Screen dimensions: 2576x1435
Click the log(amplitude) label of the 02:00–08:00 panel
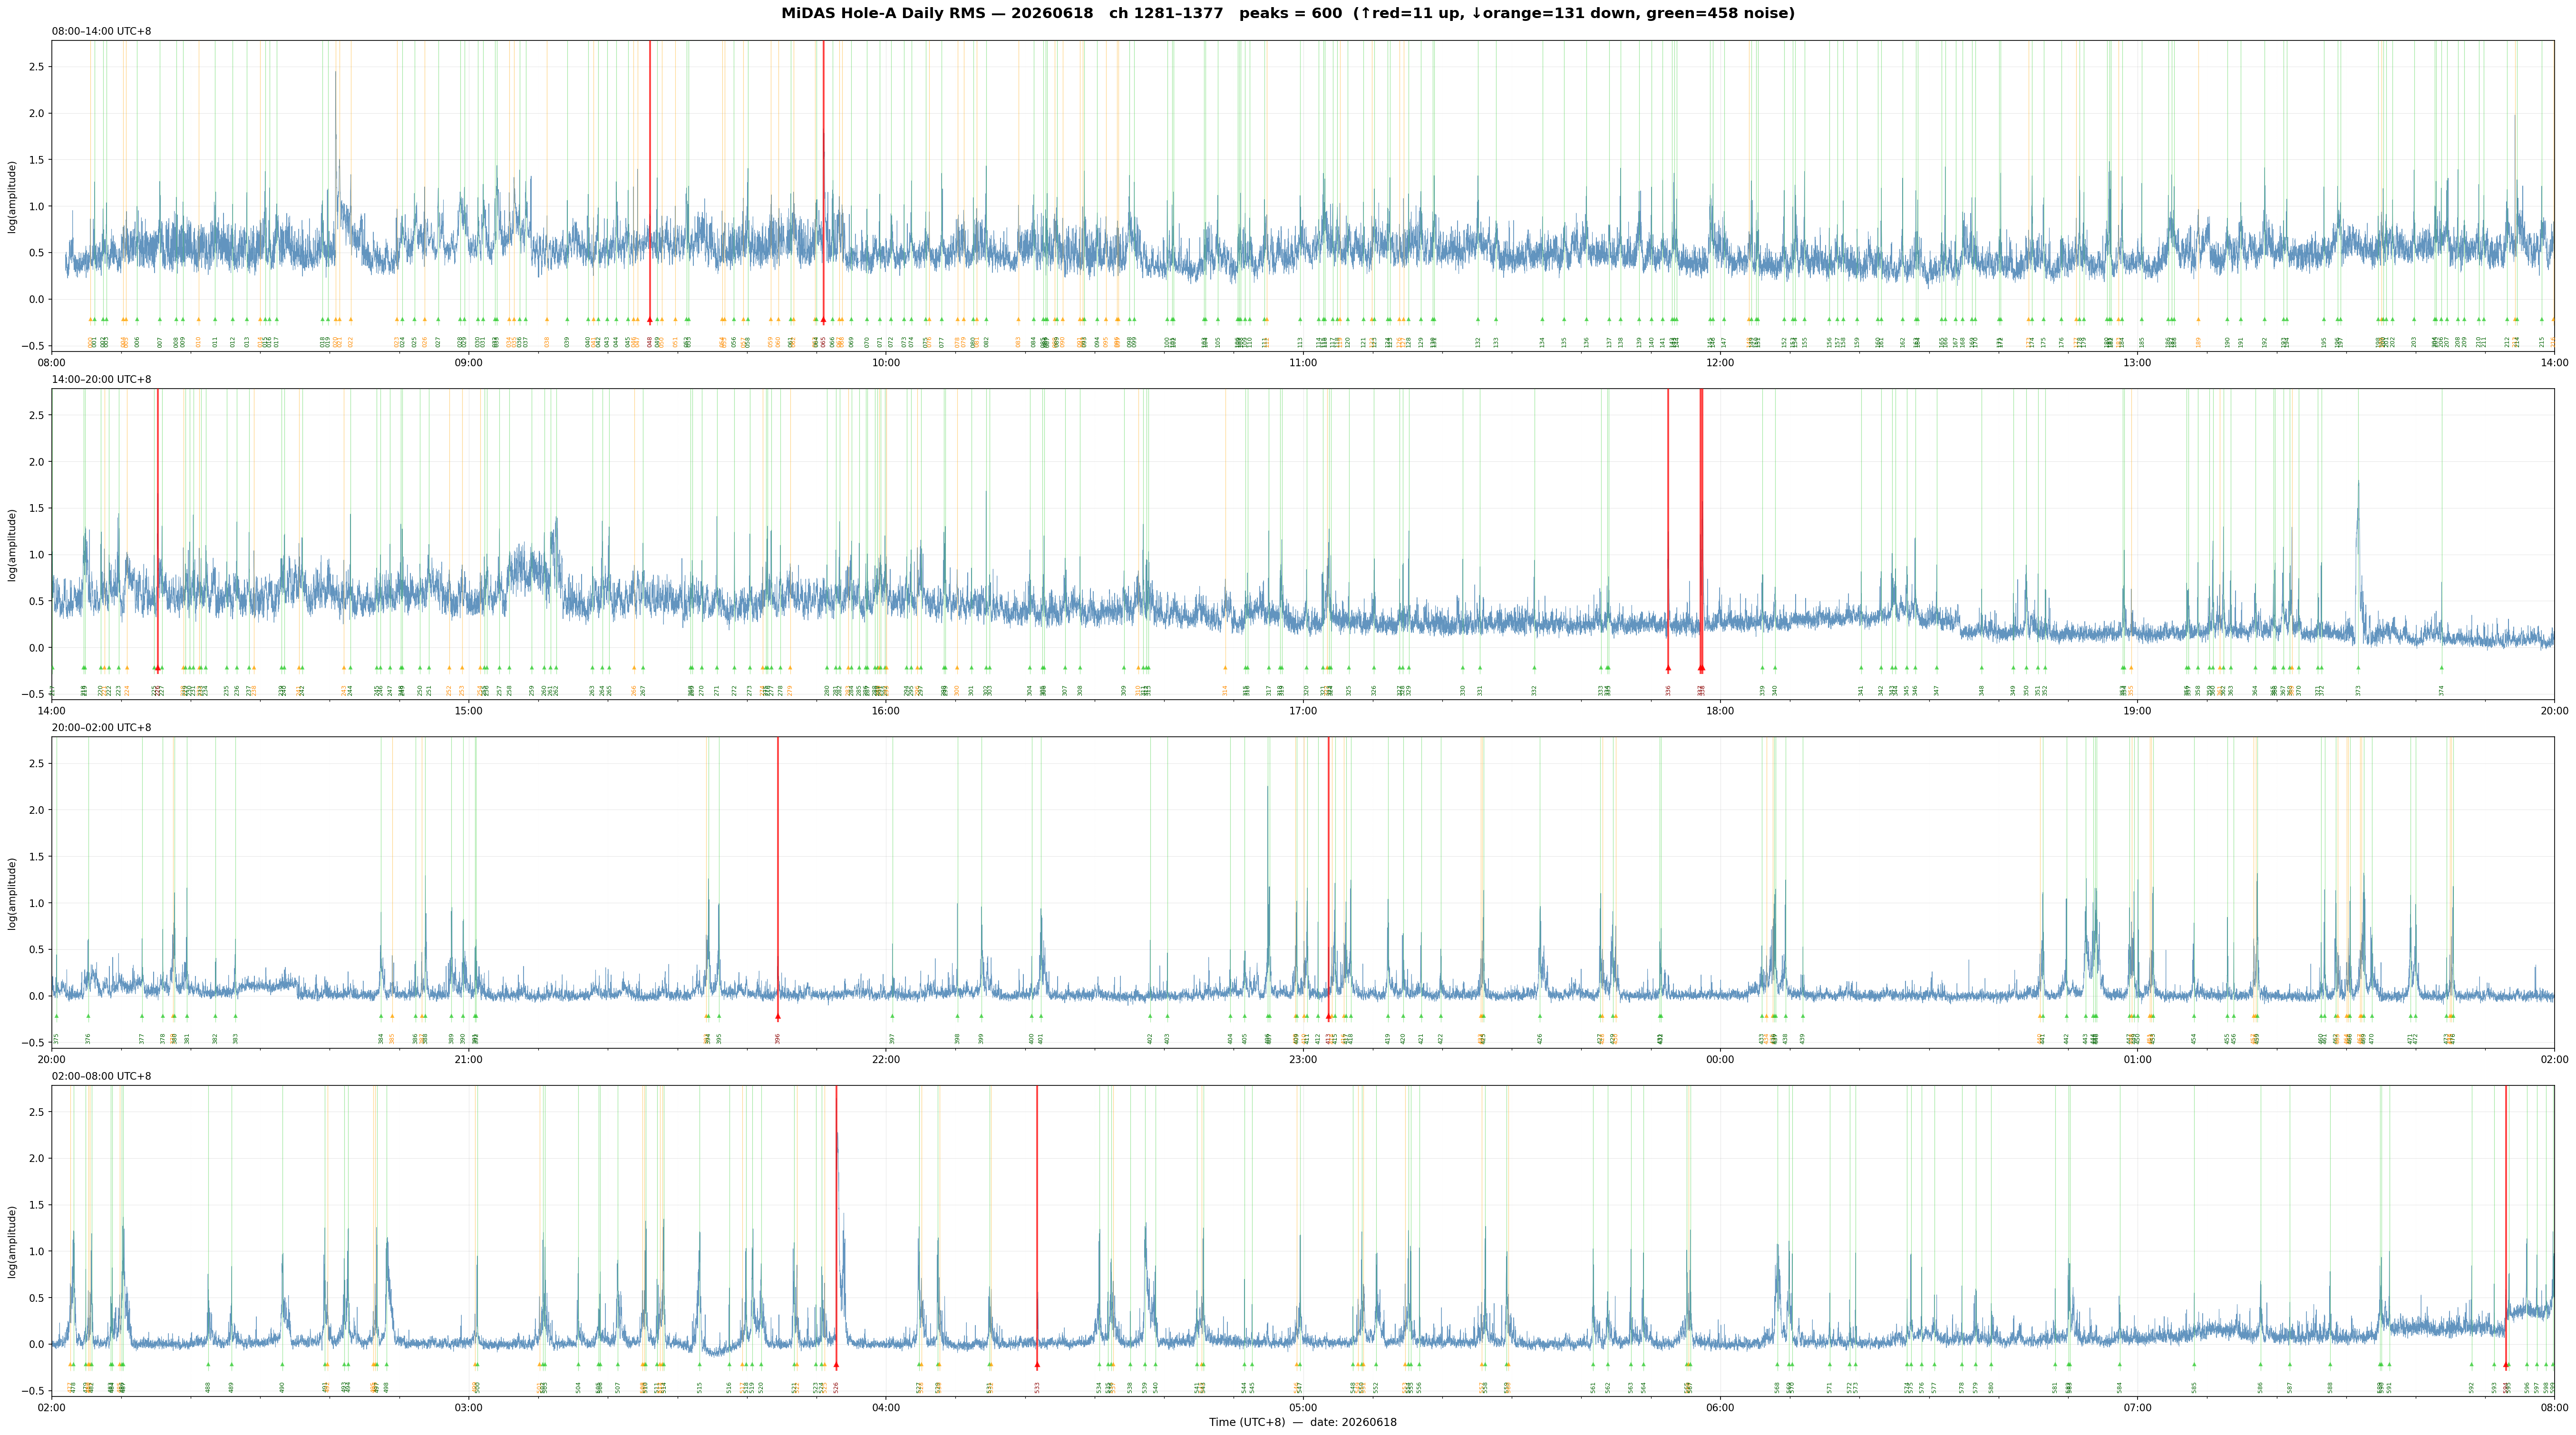[12, 1241]
